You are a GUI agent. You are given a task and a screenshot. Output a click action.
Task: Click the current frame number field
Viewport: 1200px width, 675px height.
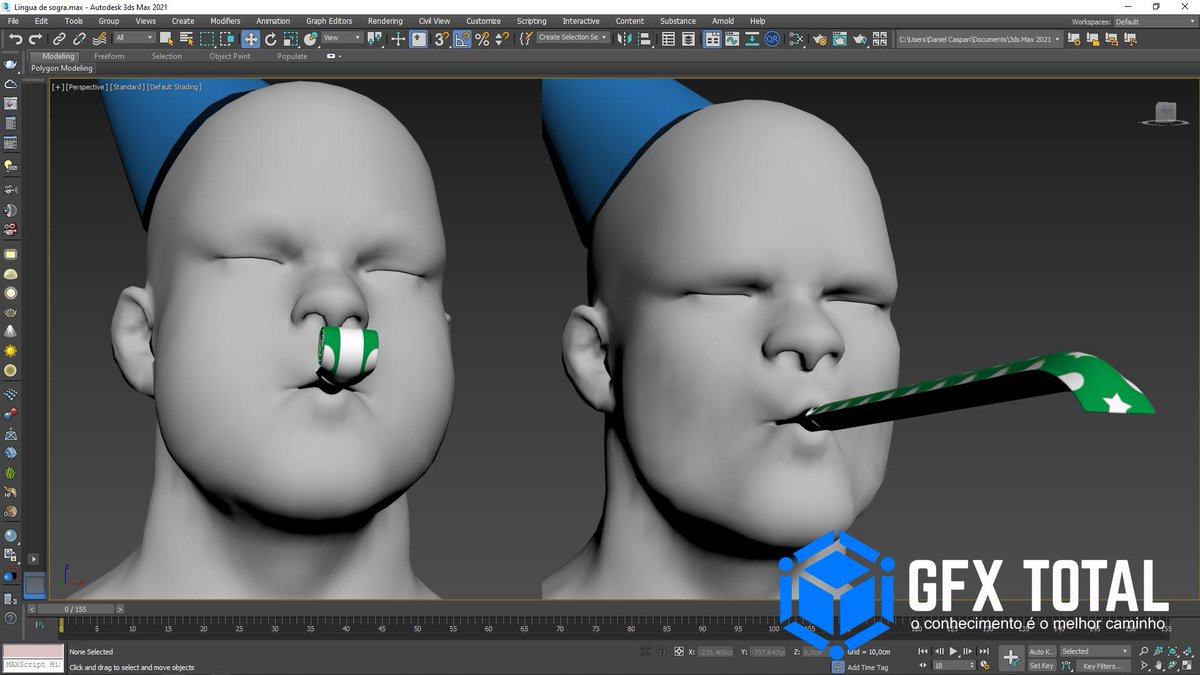[x=954, y=665]
